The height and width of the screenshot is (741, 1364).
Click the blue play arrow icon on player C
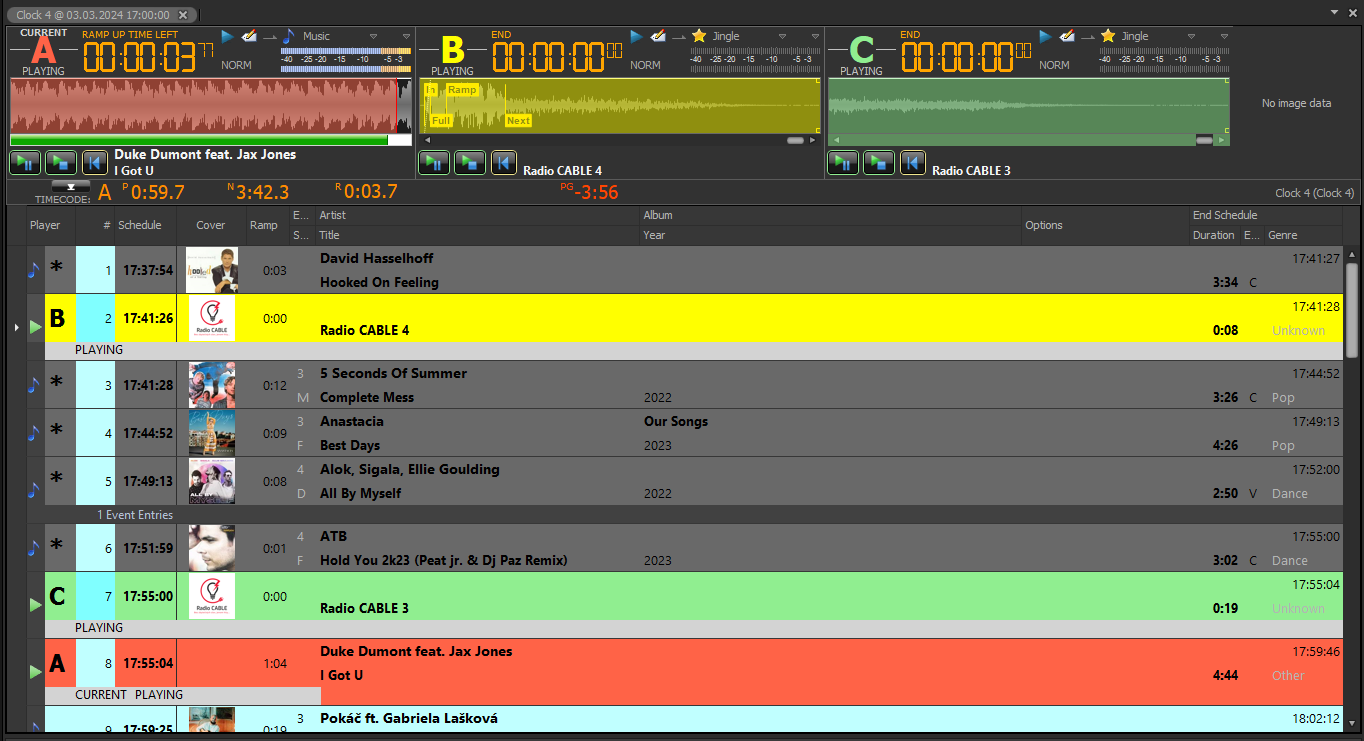(x=1046, y=36)
